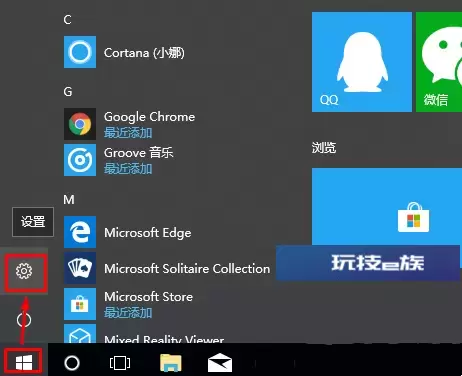
Task: Select the "Cortana (小娜)" entry
Action: [x=144, y=53]
